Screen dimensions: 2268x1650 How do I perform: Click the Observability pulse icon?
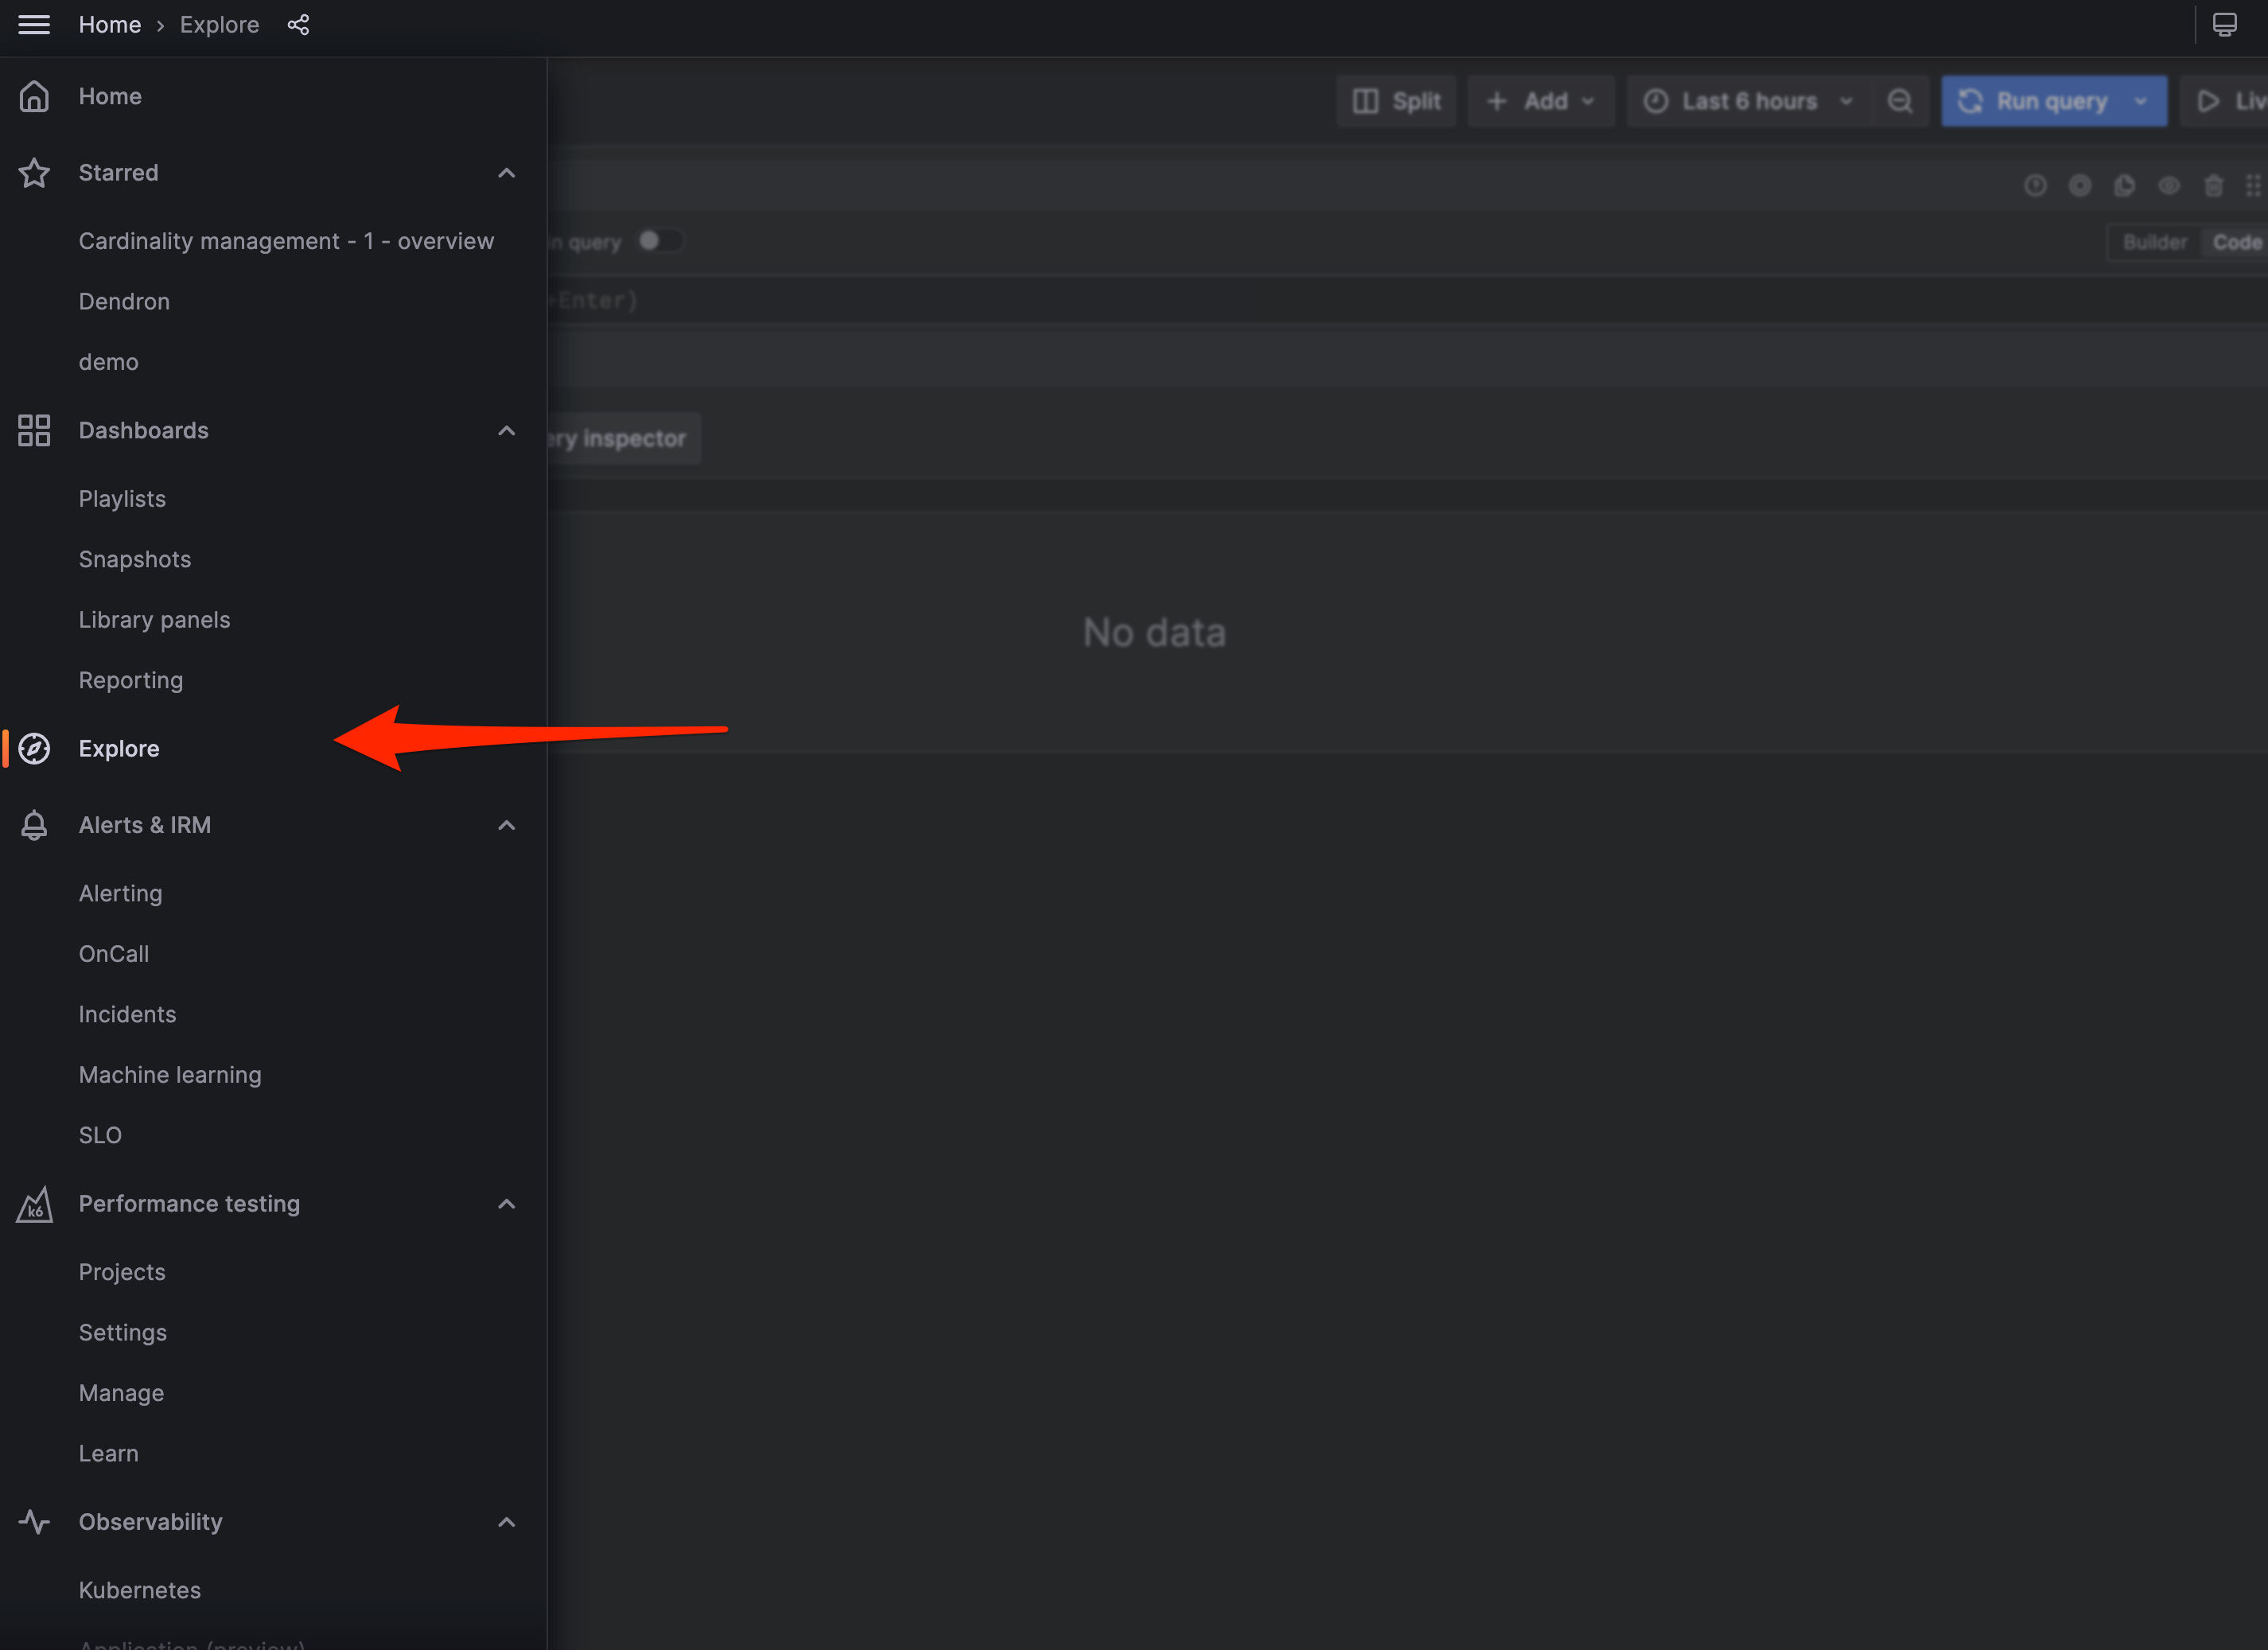tap(34, 1522)
